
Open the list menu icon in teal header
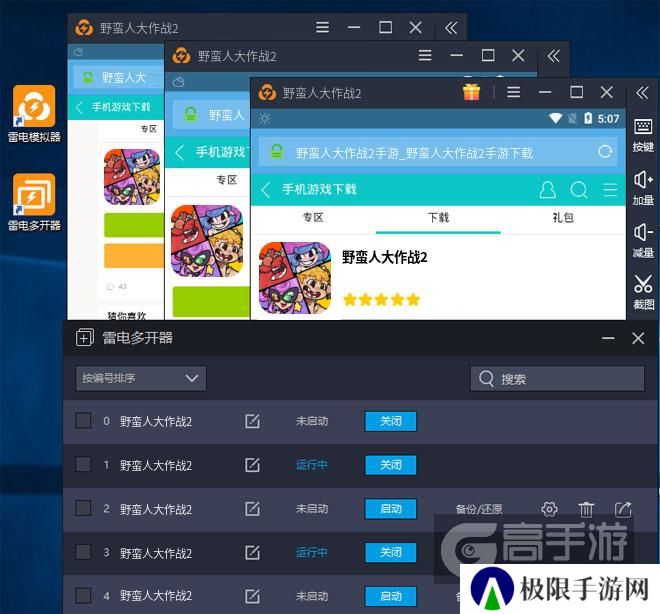(610, 190)
